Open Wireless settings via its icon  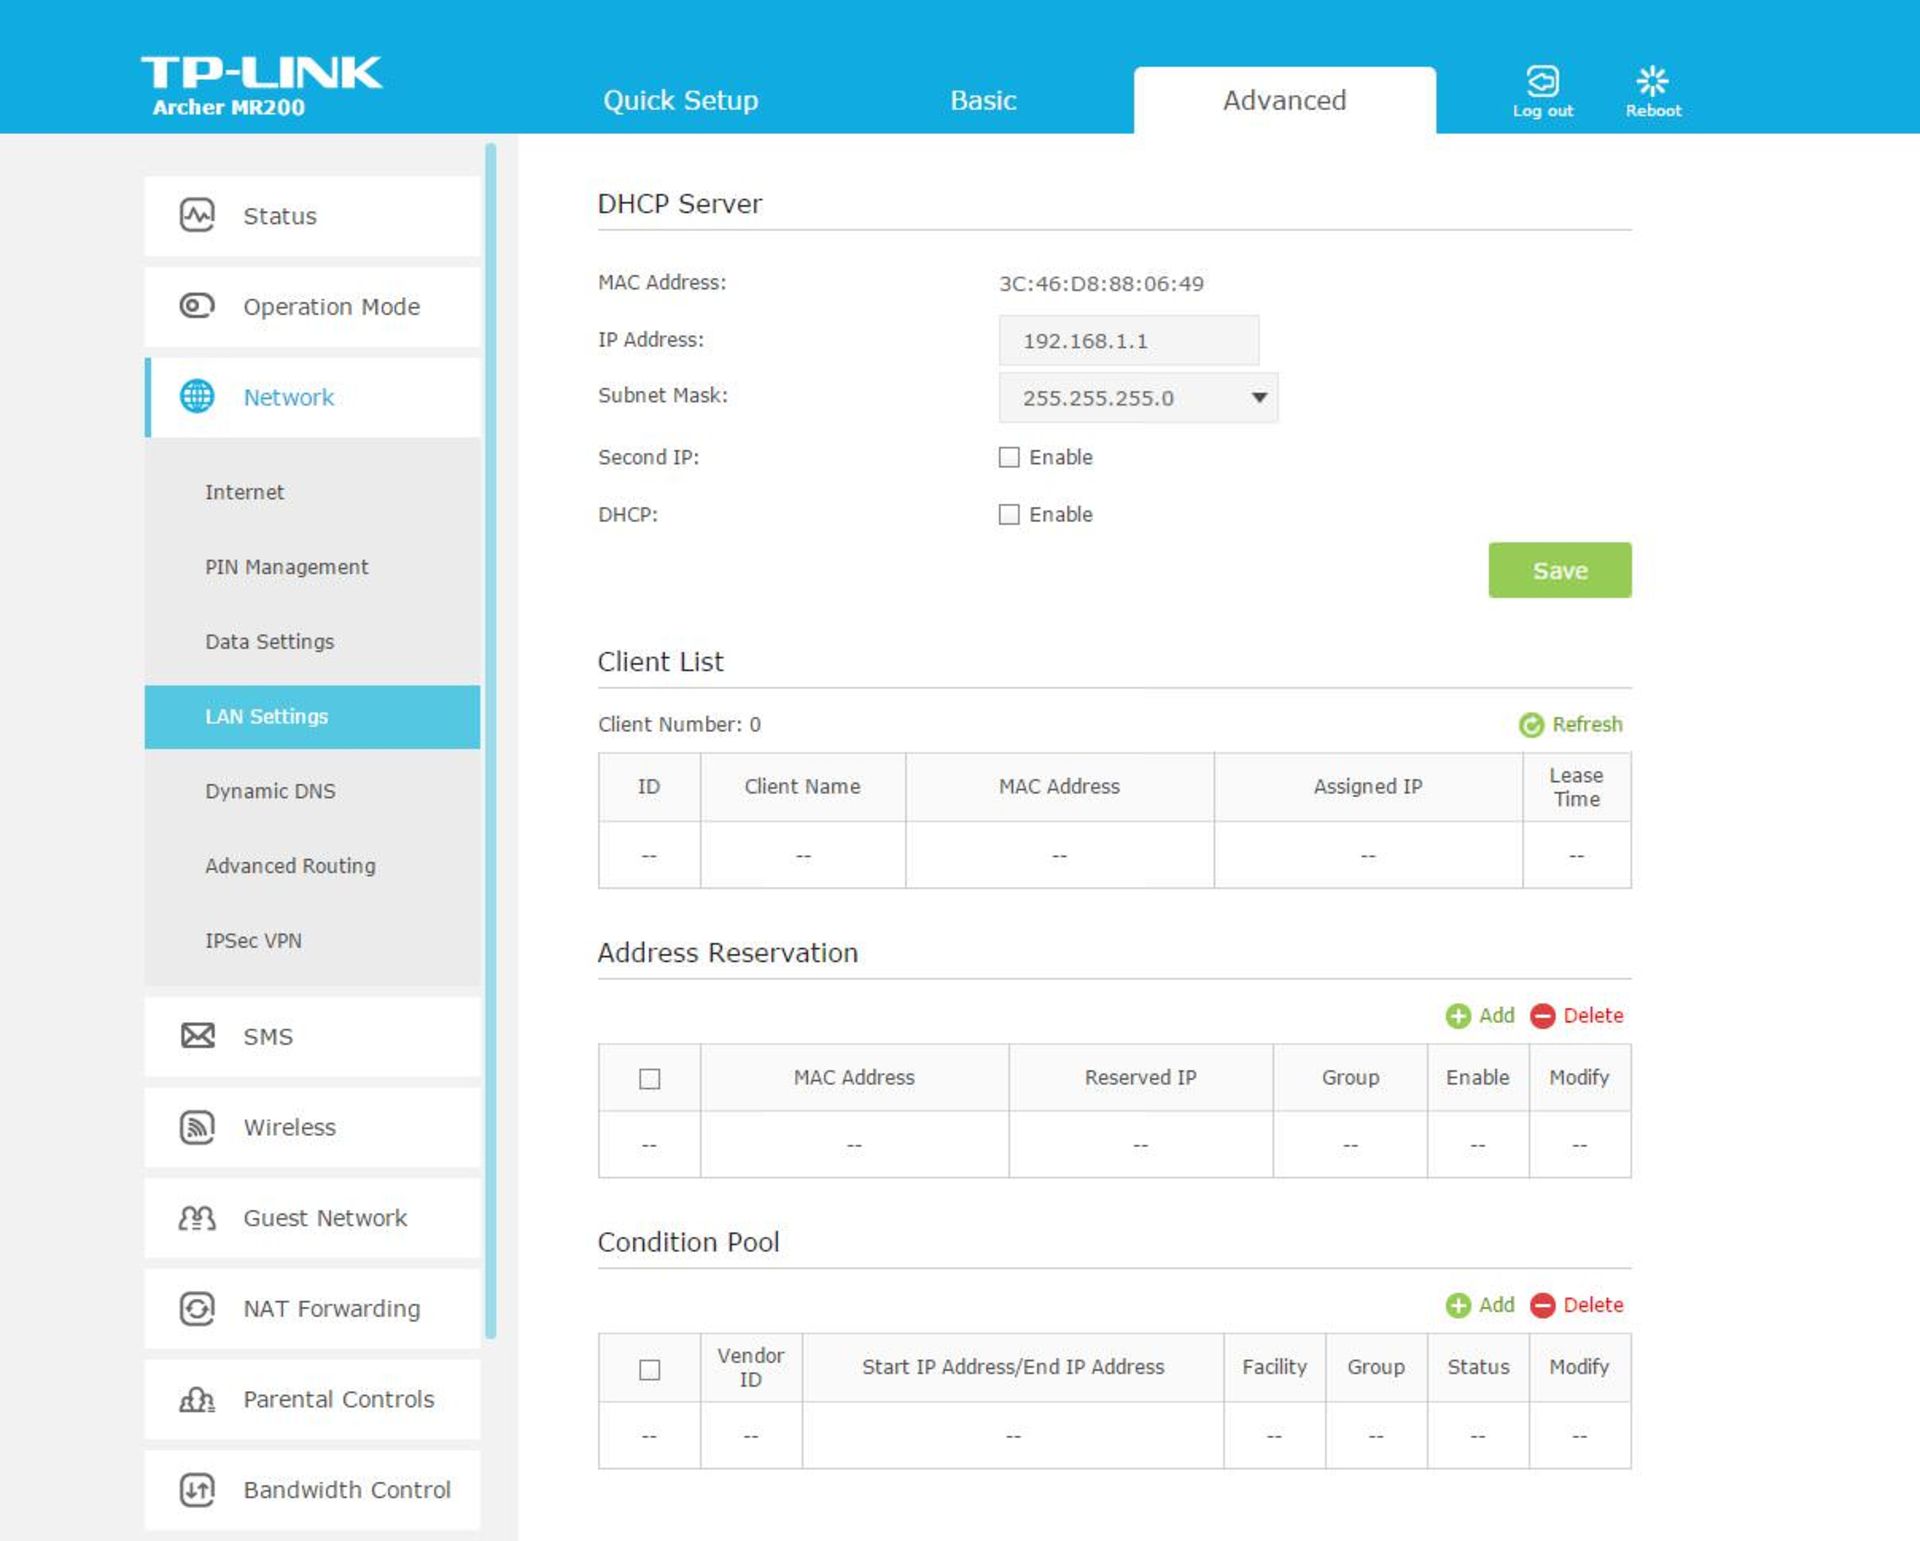coord(197,1127)
